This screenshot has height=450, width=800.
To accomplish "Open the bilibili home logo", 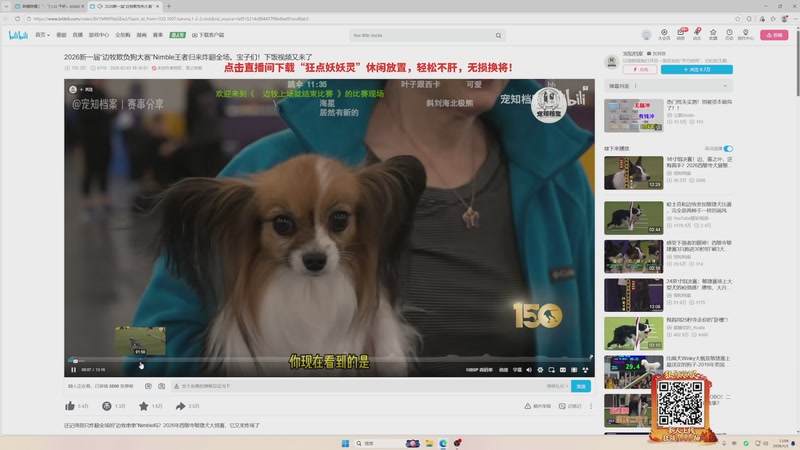I will pyautogui.click(x=18, y=35).
